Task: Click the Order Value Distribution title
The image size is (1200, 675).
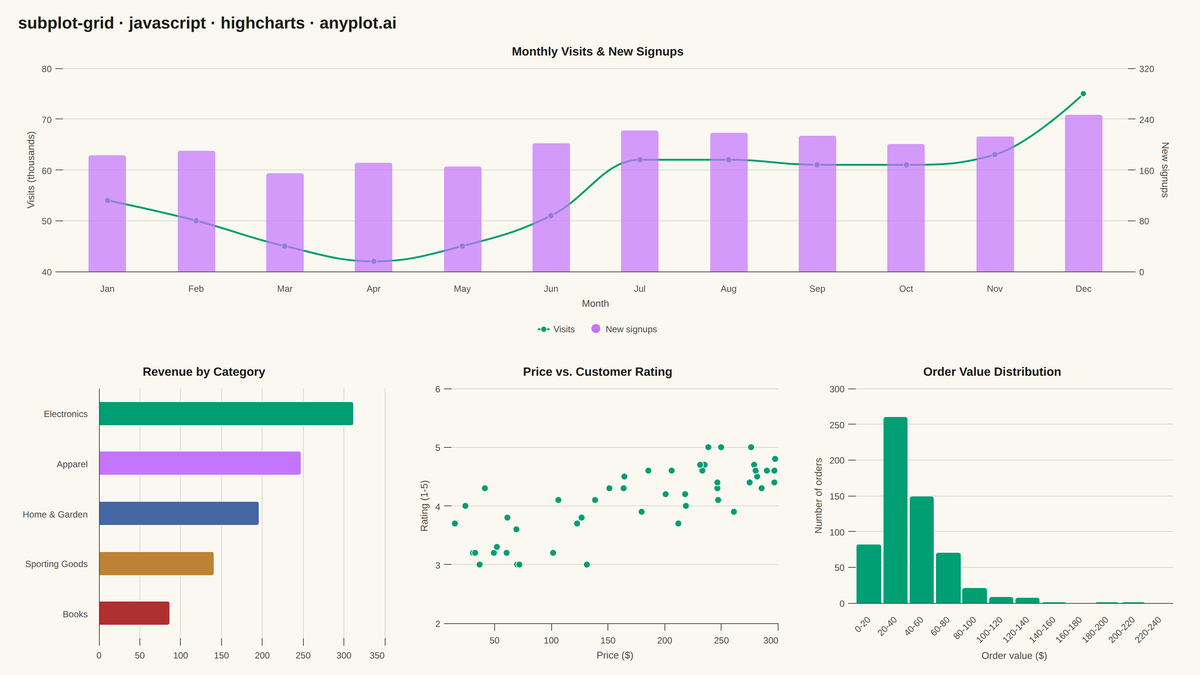Action: 992,372
